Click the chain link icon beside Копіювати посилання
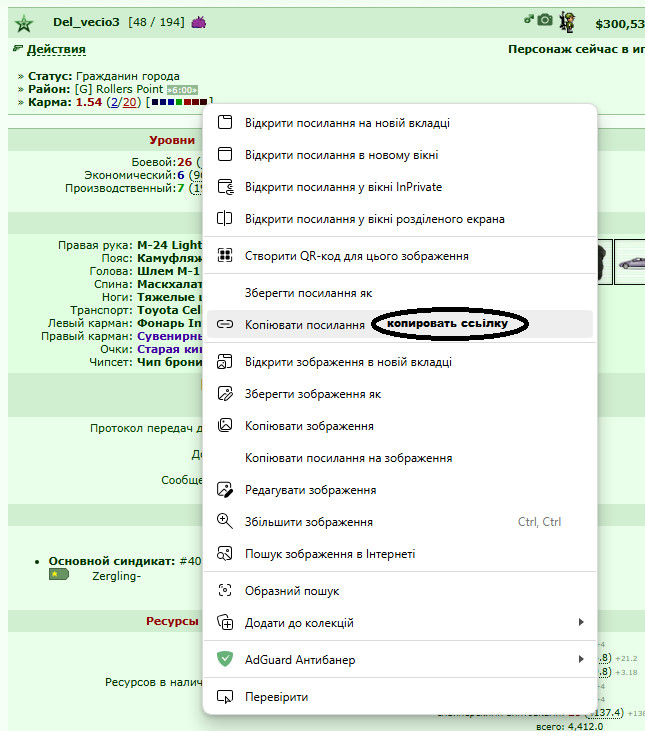Screen dimensions: 645x731 (225, 324)
